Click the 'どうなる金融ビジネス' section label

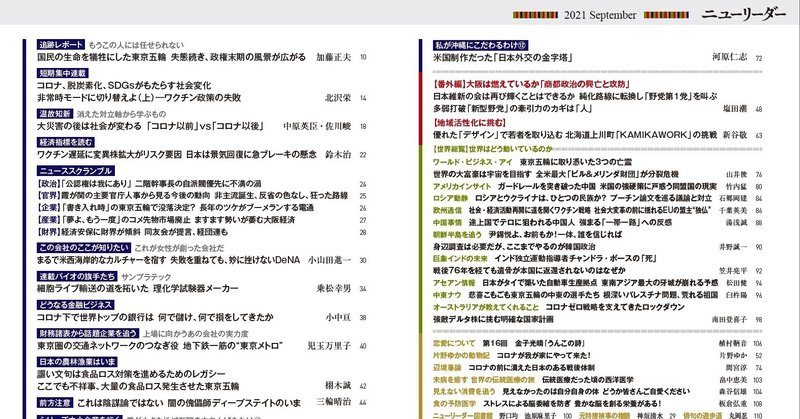(76, 305)
